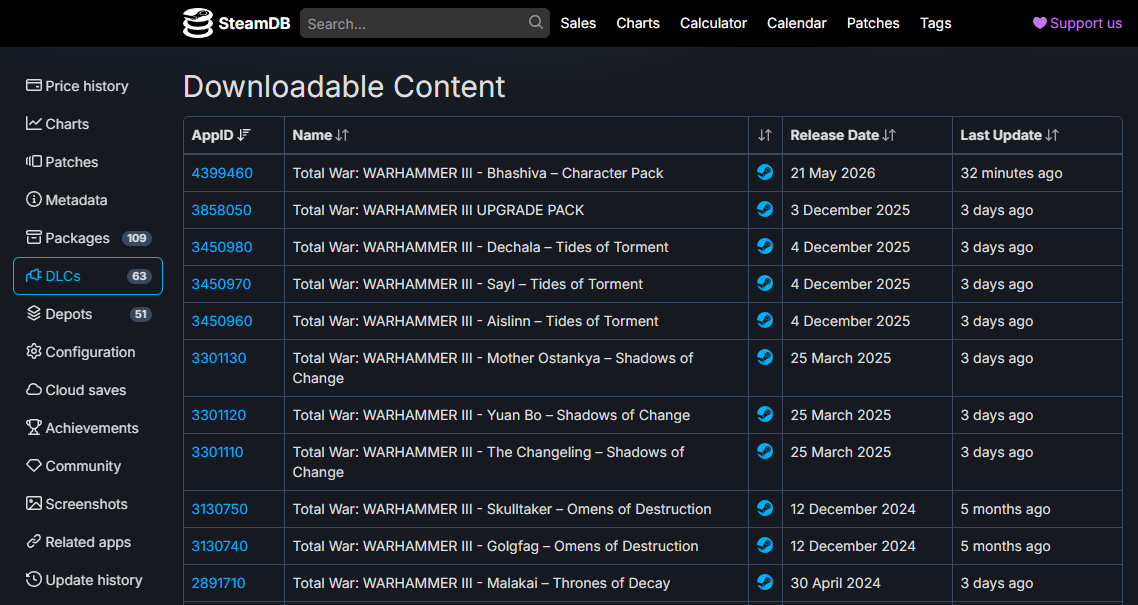Open Steam store icon for Bhashiva Character Pack
Screen dimensions: 1138x605
click(765, 173)
